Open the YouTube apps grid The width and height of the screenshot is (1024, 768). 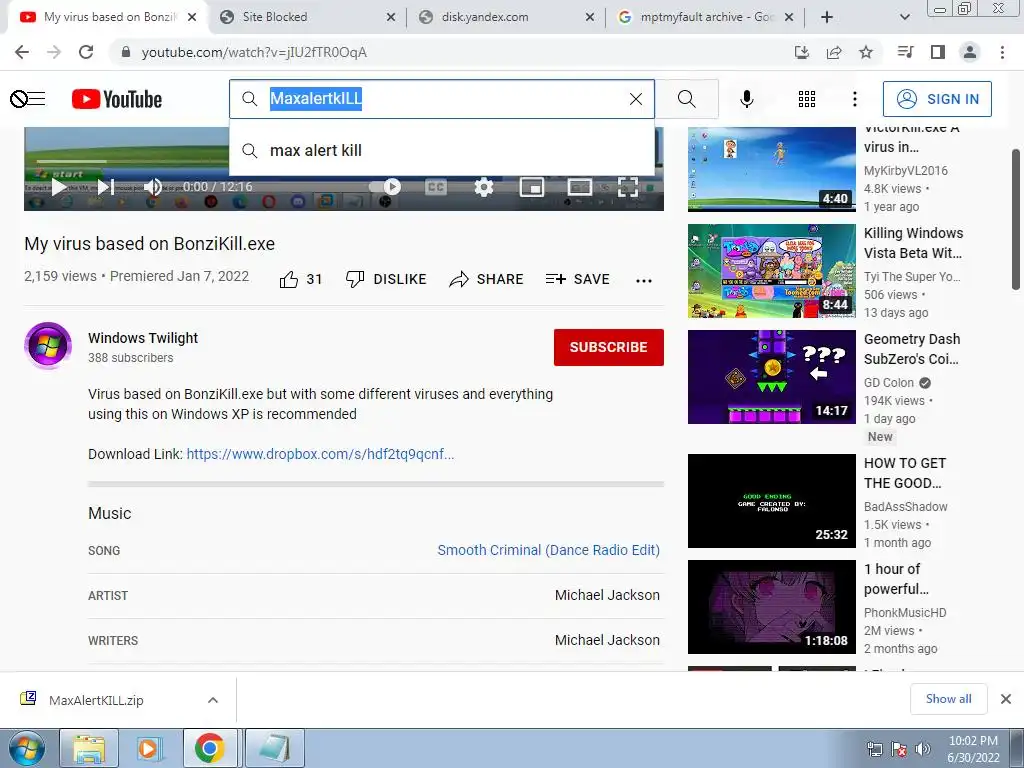(807, 99)
